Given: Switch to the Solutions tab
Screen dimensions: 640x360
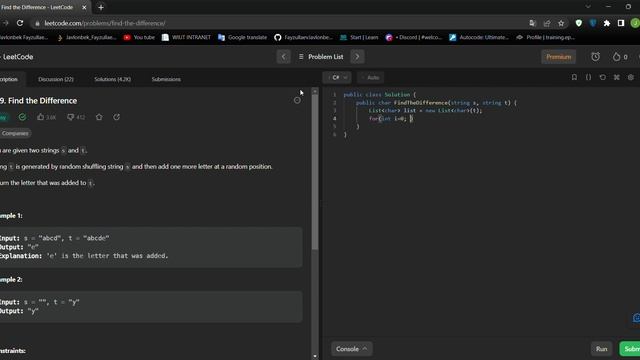Looking at the screenshot, I should tap(113, 79).
